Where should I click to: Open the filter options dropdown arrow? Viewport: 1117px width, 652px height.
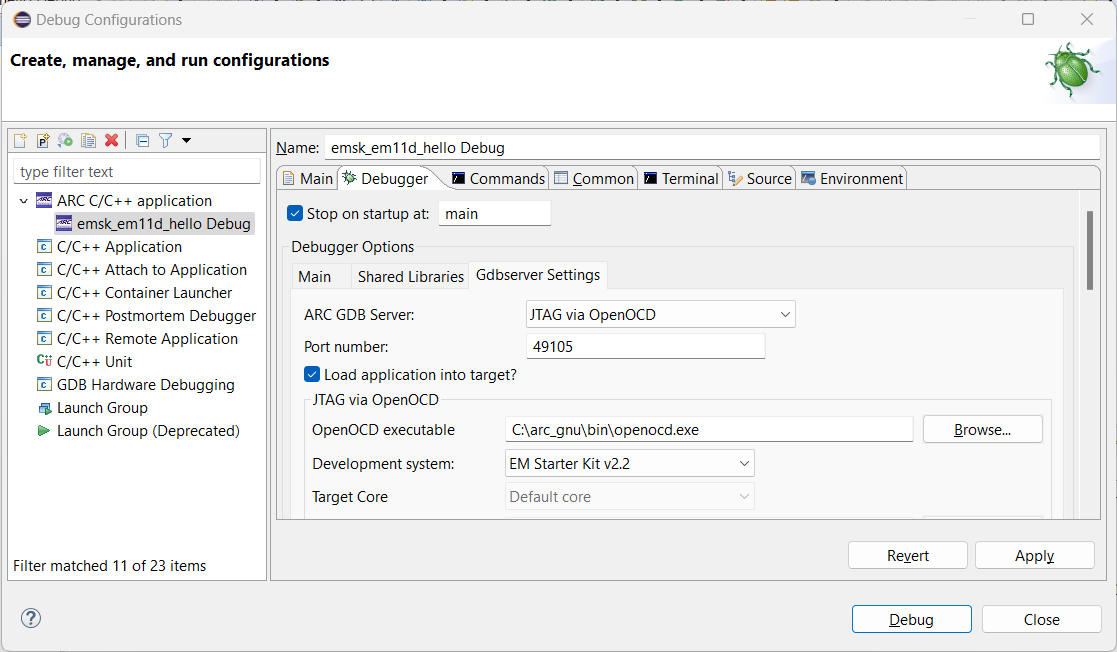[x=187, y=140]
